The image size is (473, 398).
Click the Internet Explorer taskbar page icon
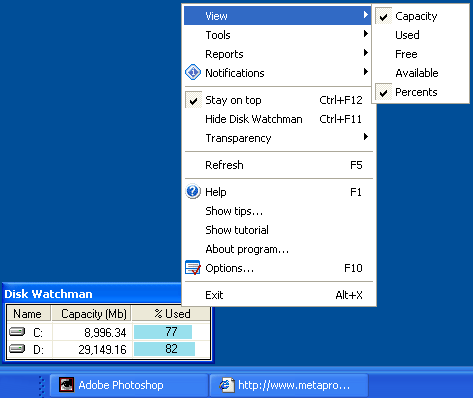click(x=226, y=385)
